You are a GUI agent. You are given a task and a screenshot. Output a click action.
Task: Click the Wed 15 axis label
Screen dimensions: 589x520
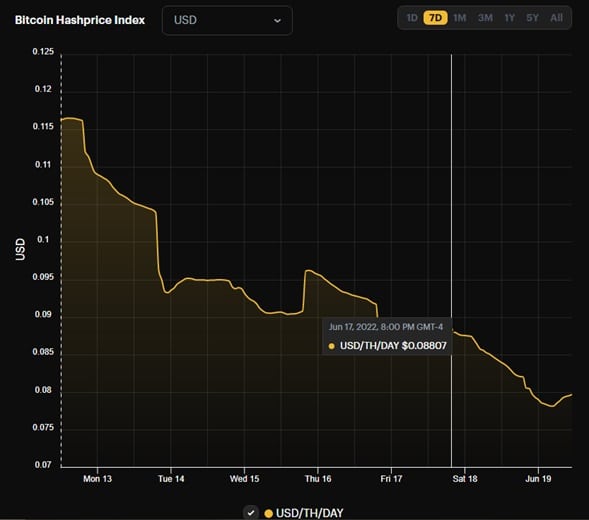(245, 479)
